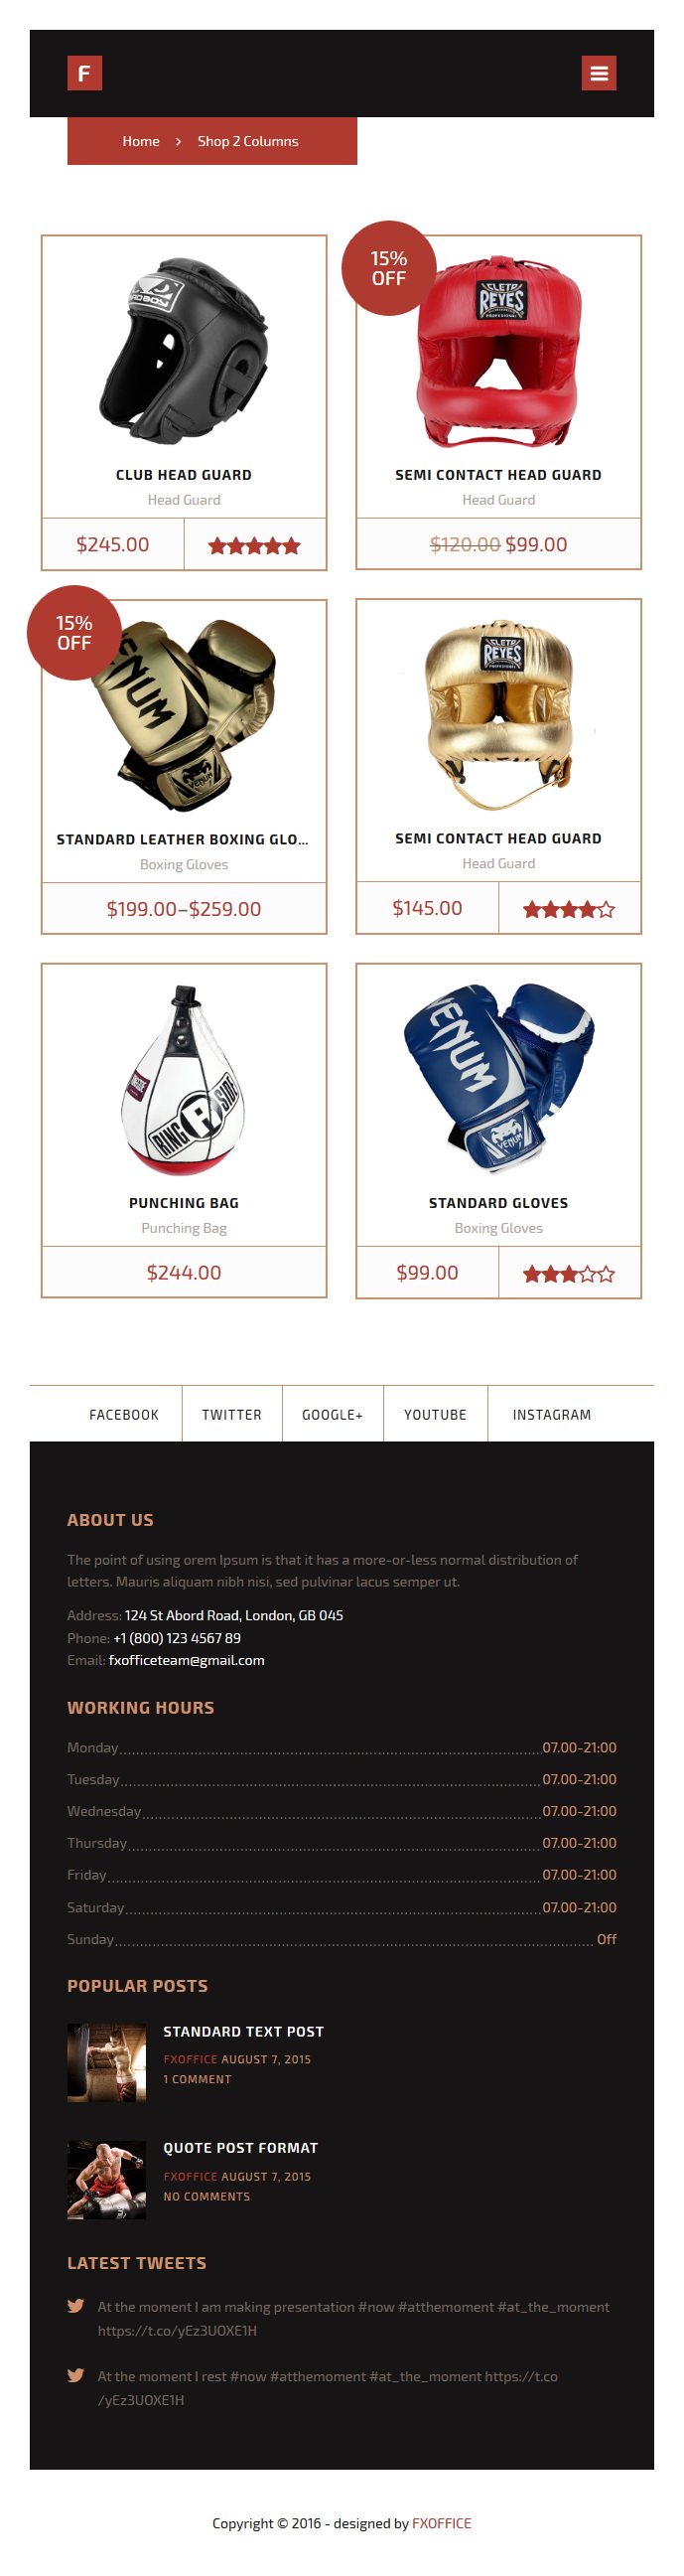Go to Home breadcrumb link
The height and width of the screenshot is (2576, 684).
click(x=141, y=141)
